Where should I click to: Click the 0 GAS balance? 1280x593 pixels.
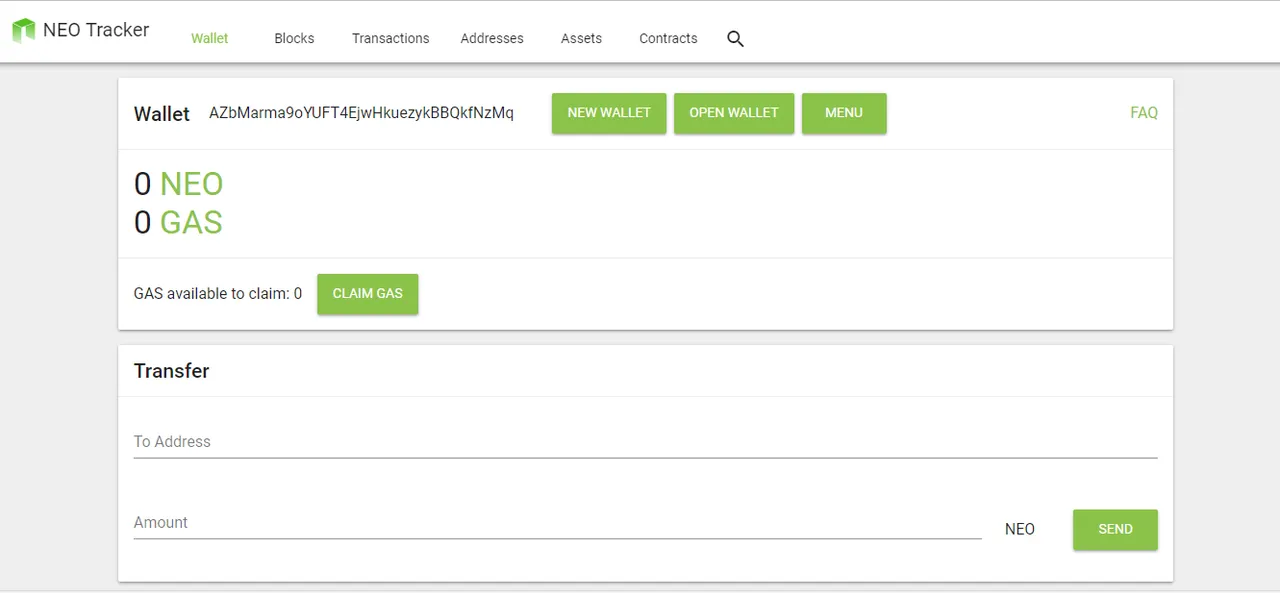[178, 222]
